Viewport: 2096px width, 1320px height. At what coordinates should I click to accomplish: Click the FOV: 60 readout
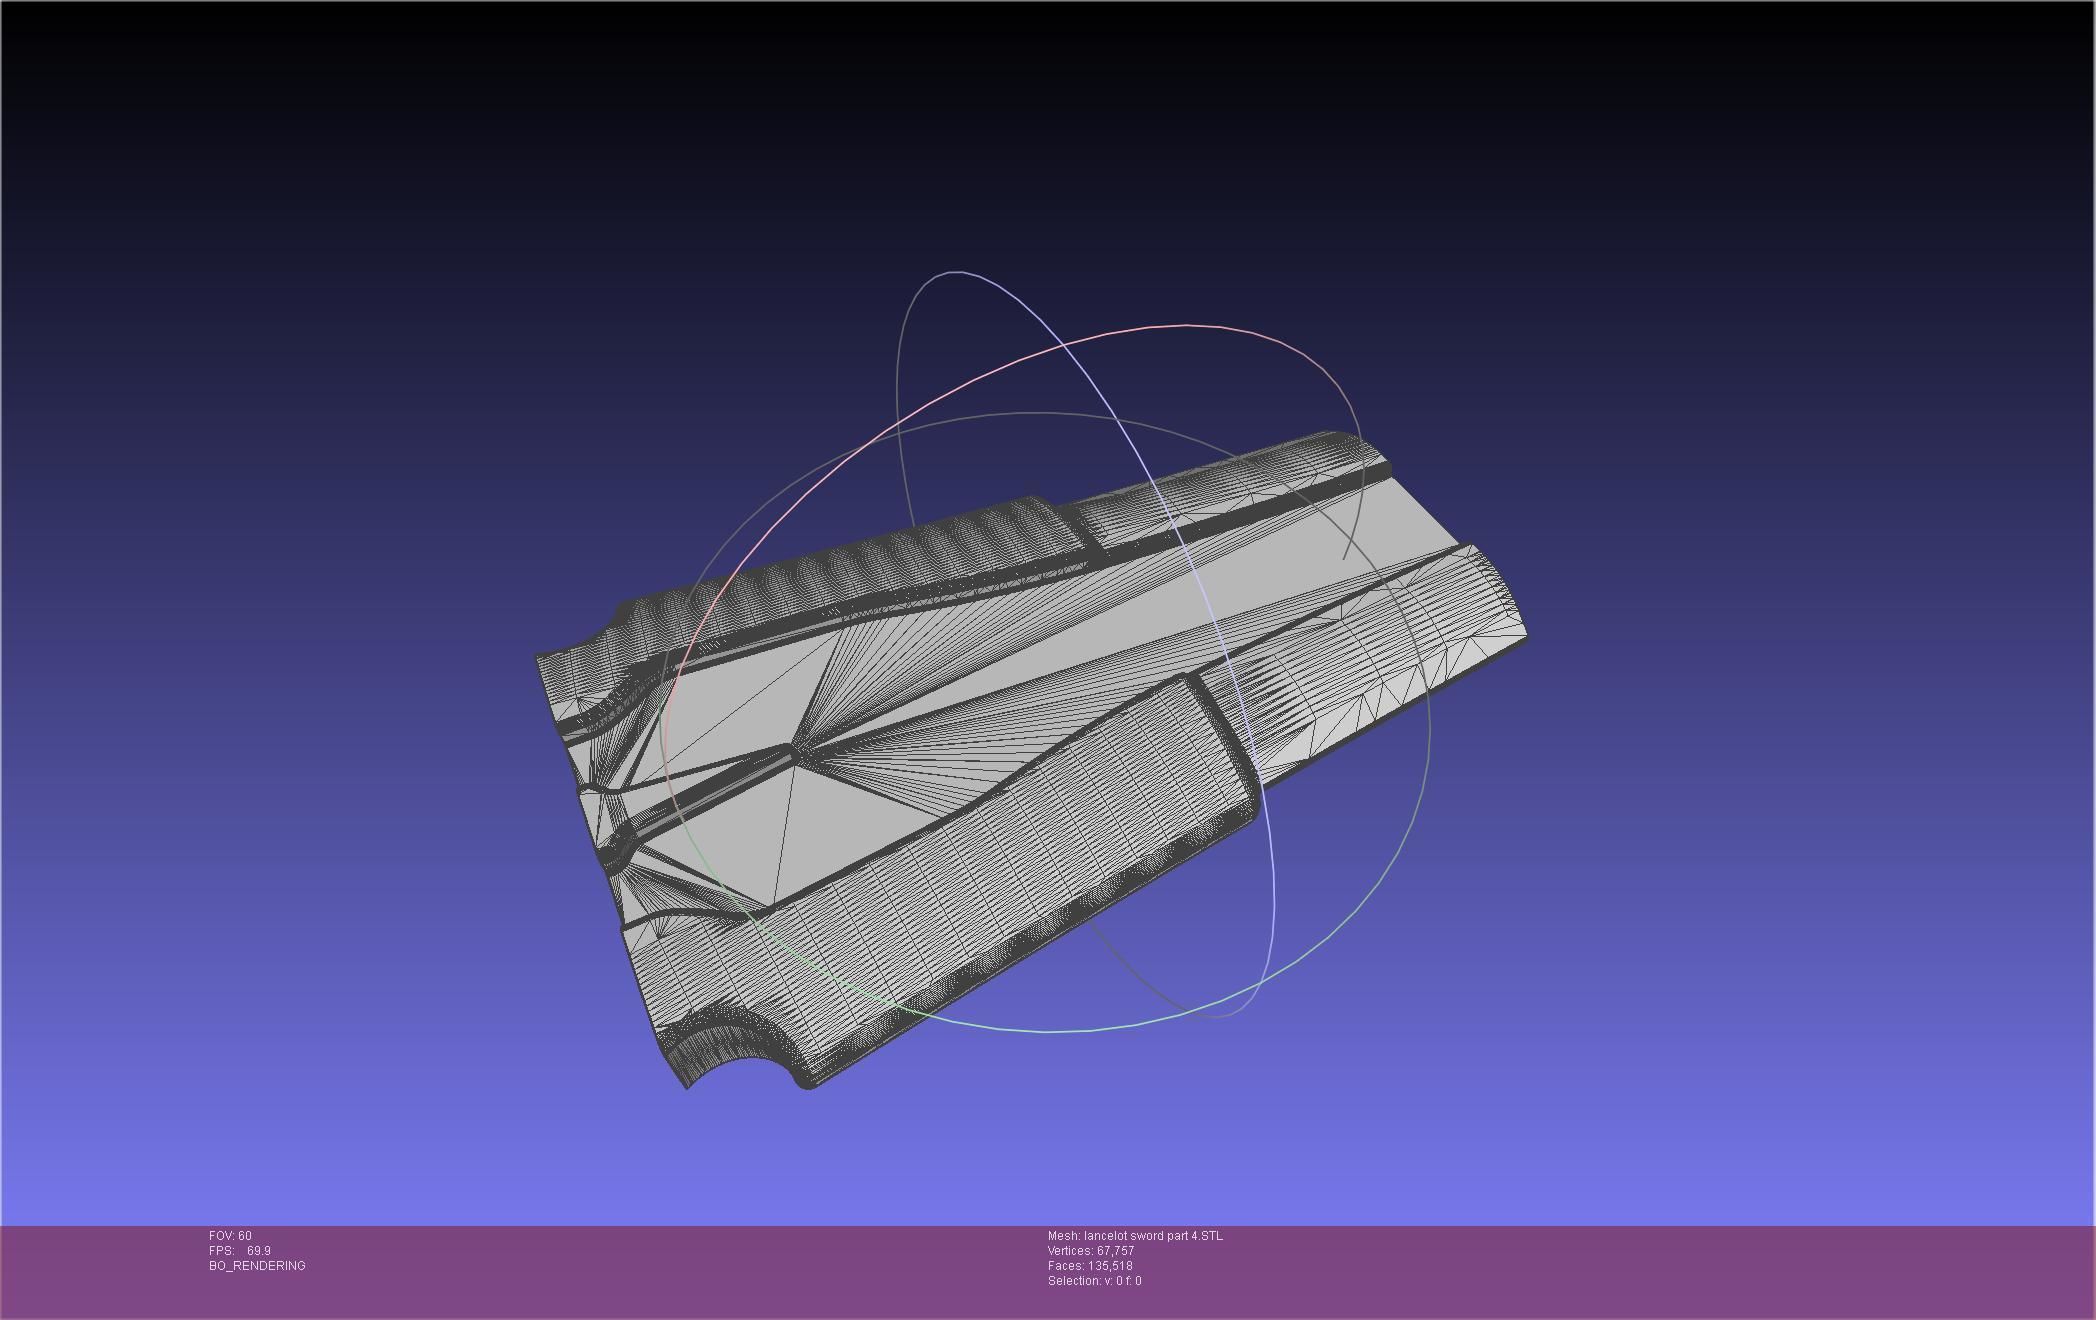(230, 1236)
